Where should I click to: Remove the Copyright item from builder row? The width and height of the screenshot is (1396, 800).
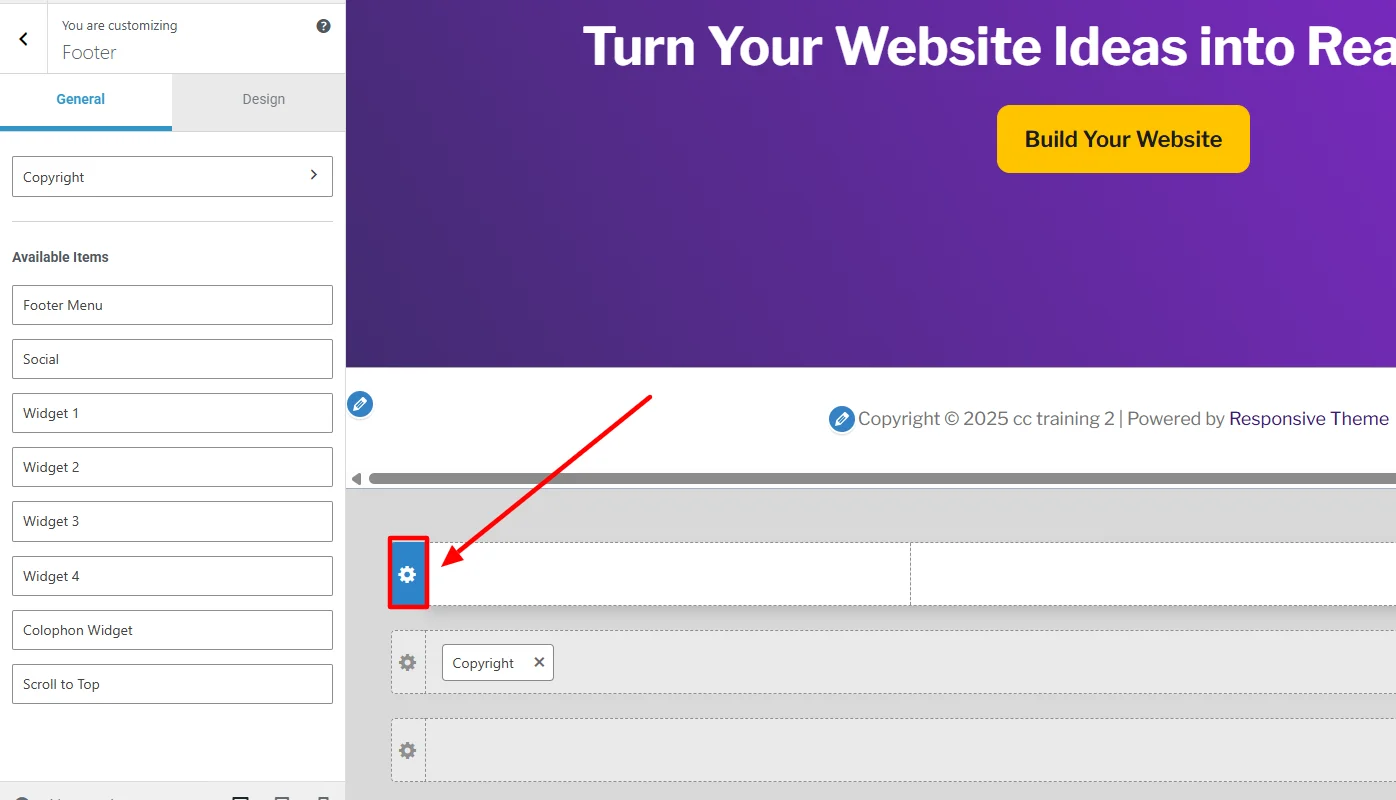539,662
